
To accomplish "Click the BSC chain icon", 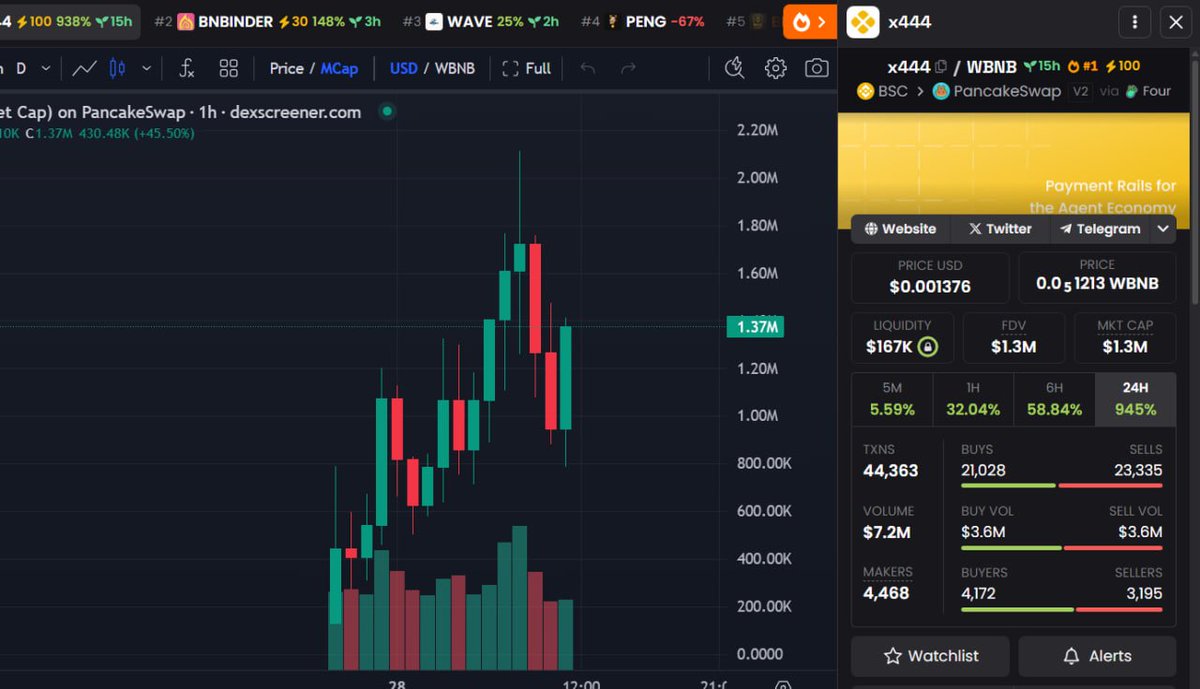I will pos(865,91).
